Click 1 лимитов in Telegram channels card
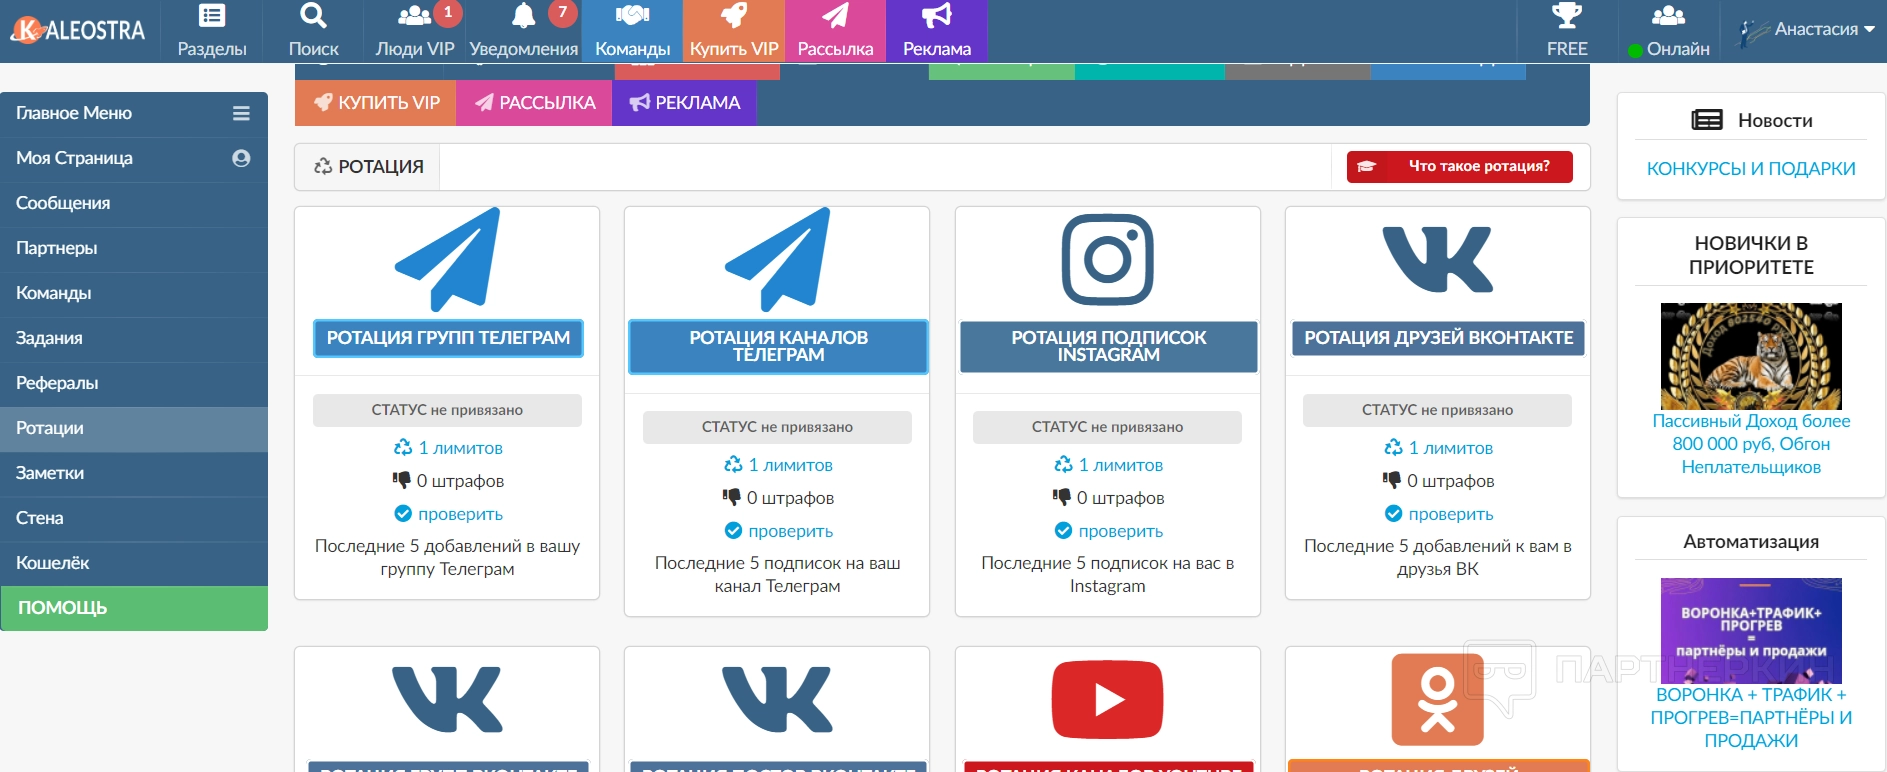Viewport: 1887px width, 772px height. 778,465
